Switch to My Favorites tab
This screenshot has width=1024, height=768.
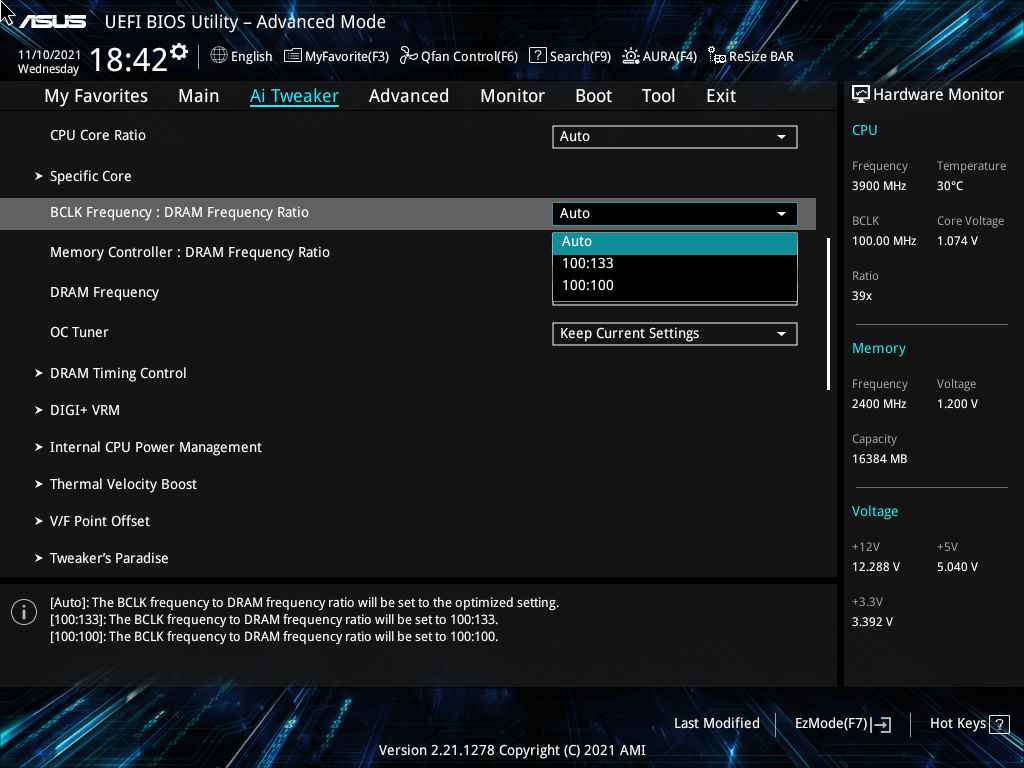point(96,96)
